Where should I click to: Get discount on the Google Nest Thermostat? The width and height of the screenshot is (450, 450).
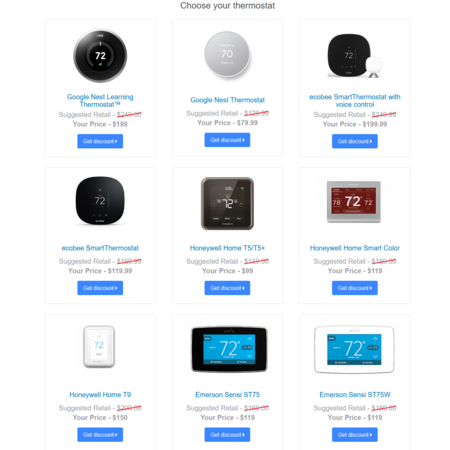227,140
